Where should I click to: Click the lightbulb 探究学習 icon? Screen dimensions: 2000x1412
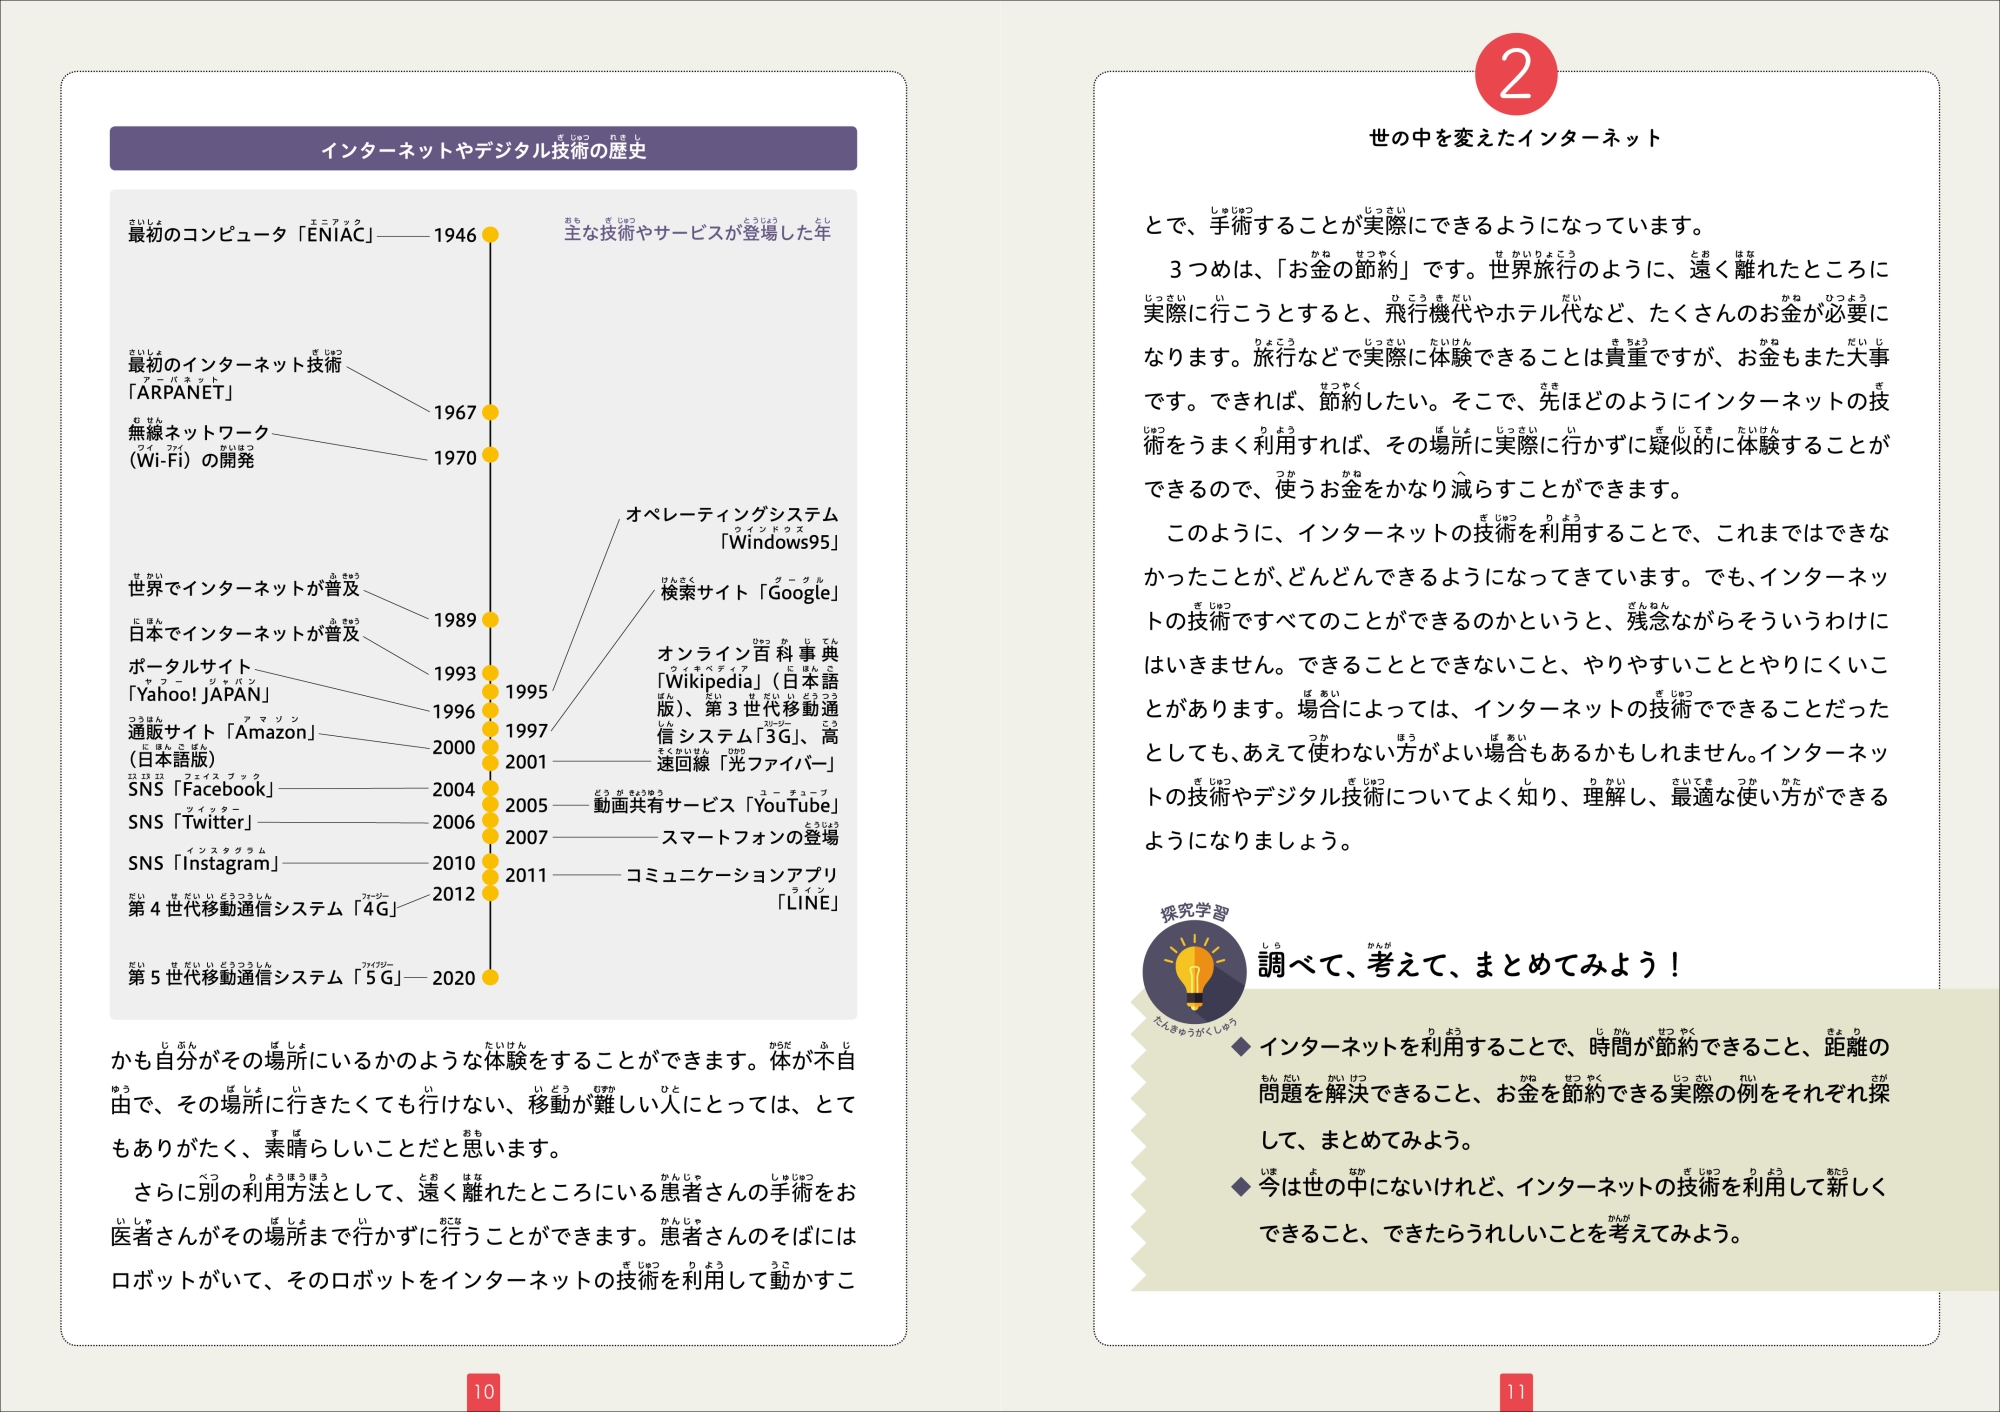click(x=1194, y=971)
